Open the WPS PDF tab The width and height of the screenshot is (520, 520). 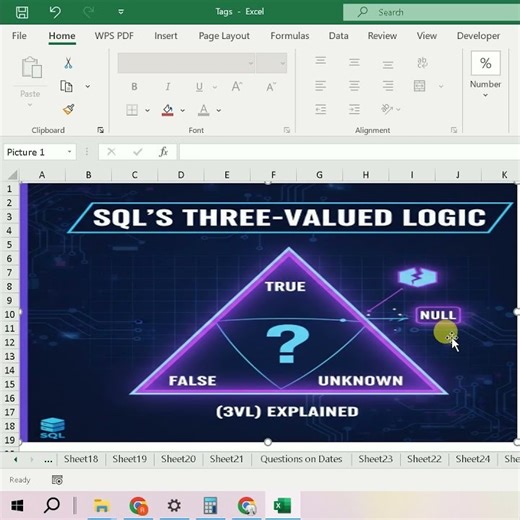(114, 36)
